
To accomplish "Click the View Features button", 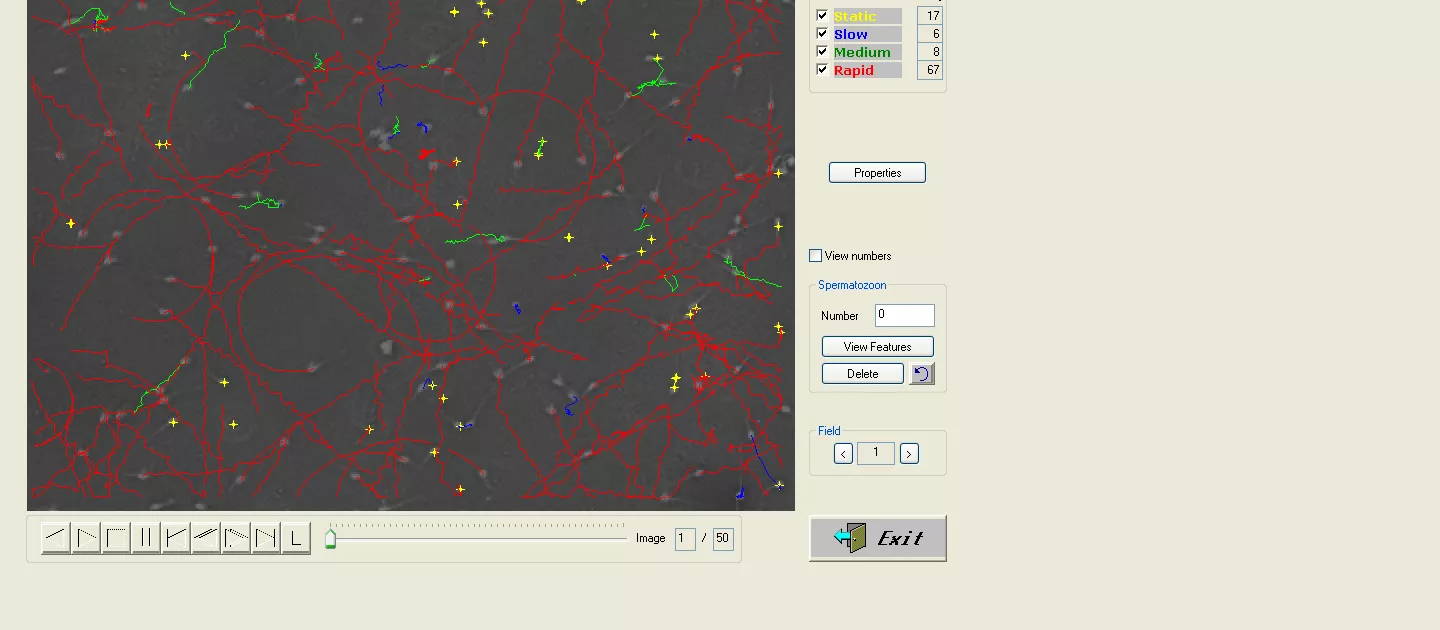I will pyautogui.click(x=877, y=347).
